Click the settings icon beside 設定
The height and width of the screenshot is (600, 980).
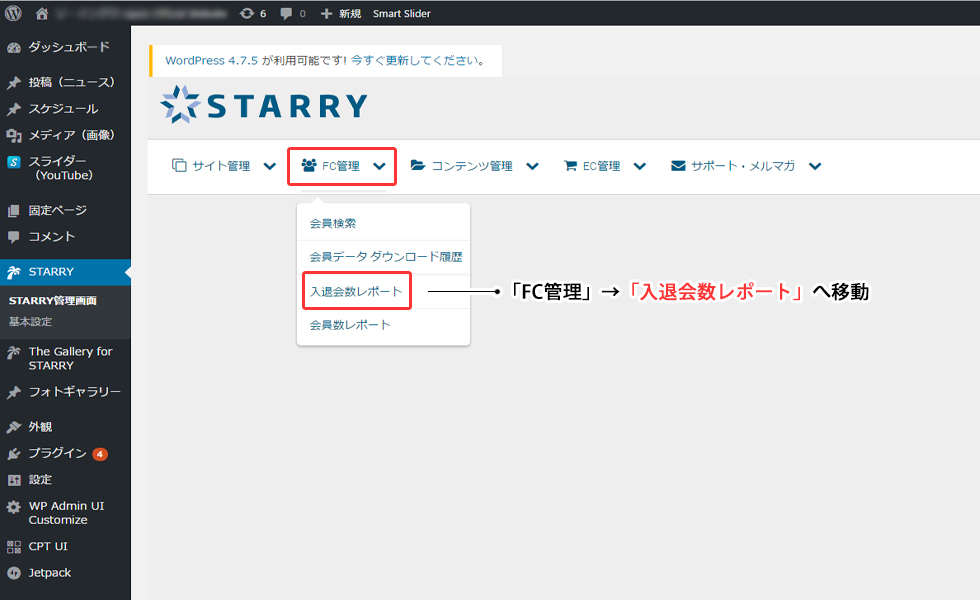coord(14,480)
